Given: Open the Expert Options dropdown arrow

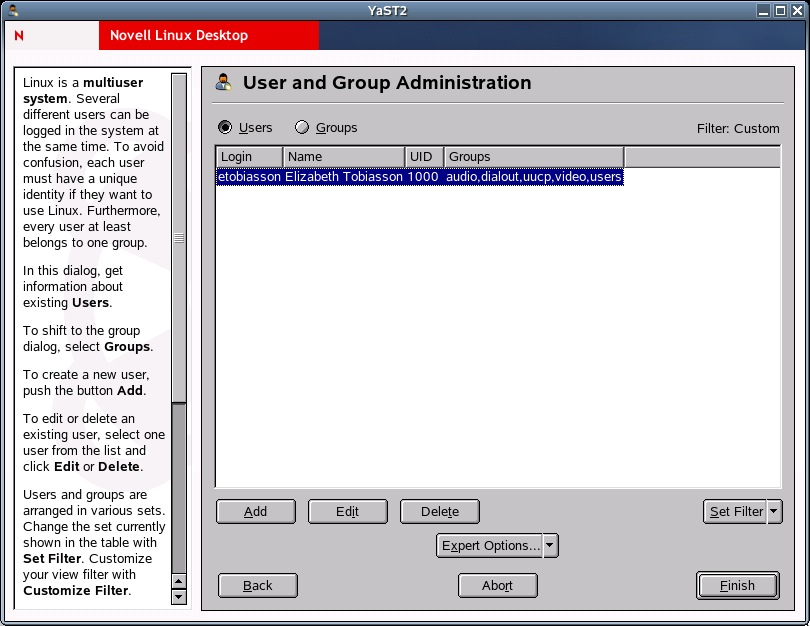Looking at the screenshot, I should tap(550, 545).
